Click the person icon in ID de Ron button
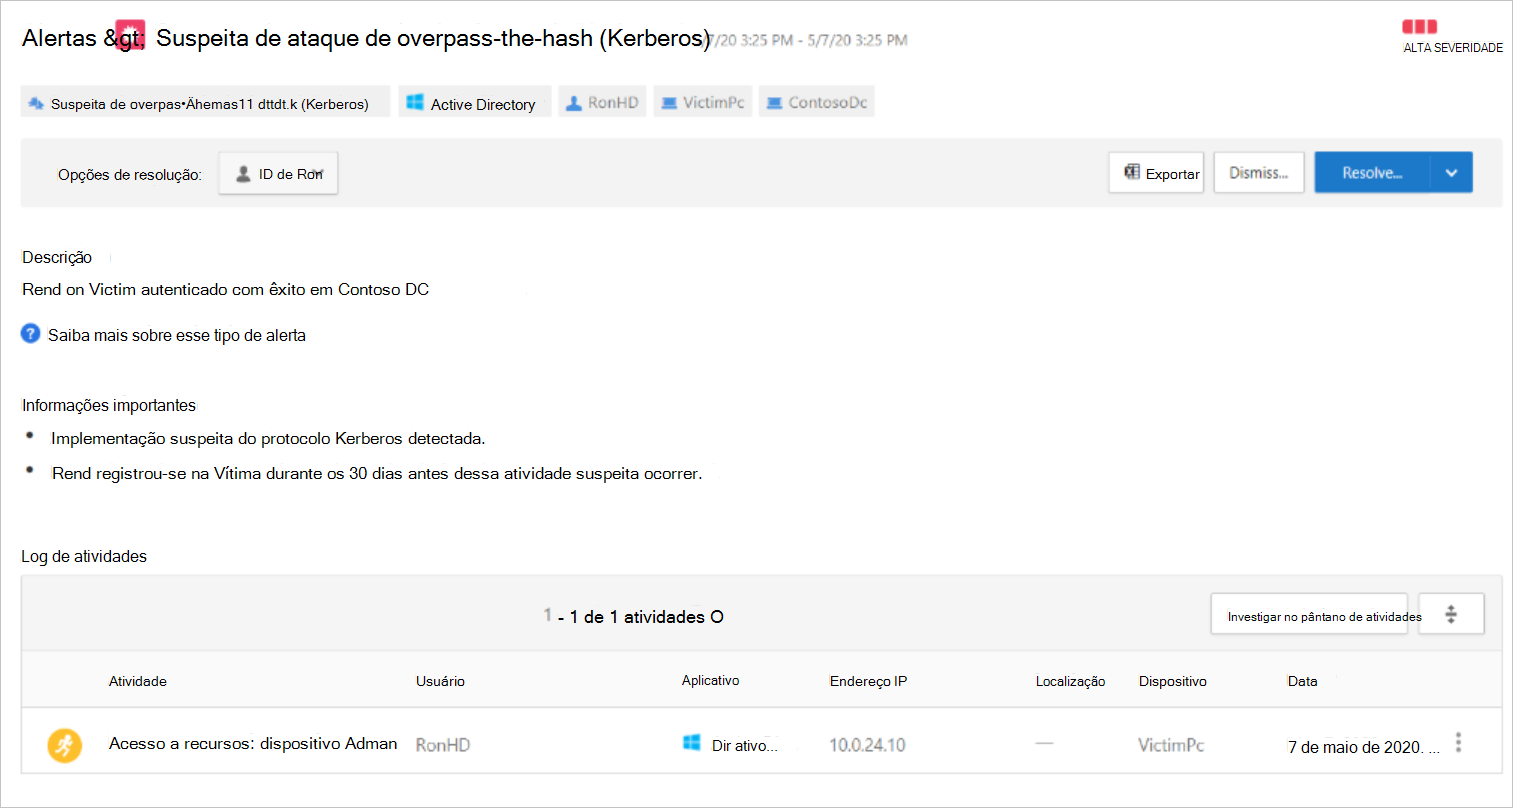1513x808 pixels. 243,174
